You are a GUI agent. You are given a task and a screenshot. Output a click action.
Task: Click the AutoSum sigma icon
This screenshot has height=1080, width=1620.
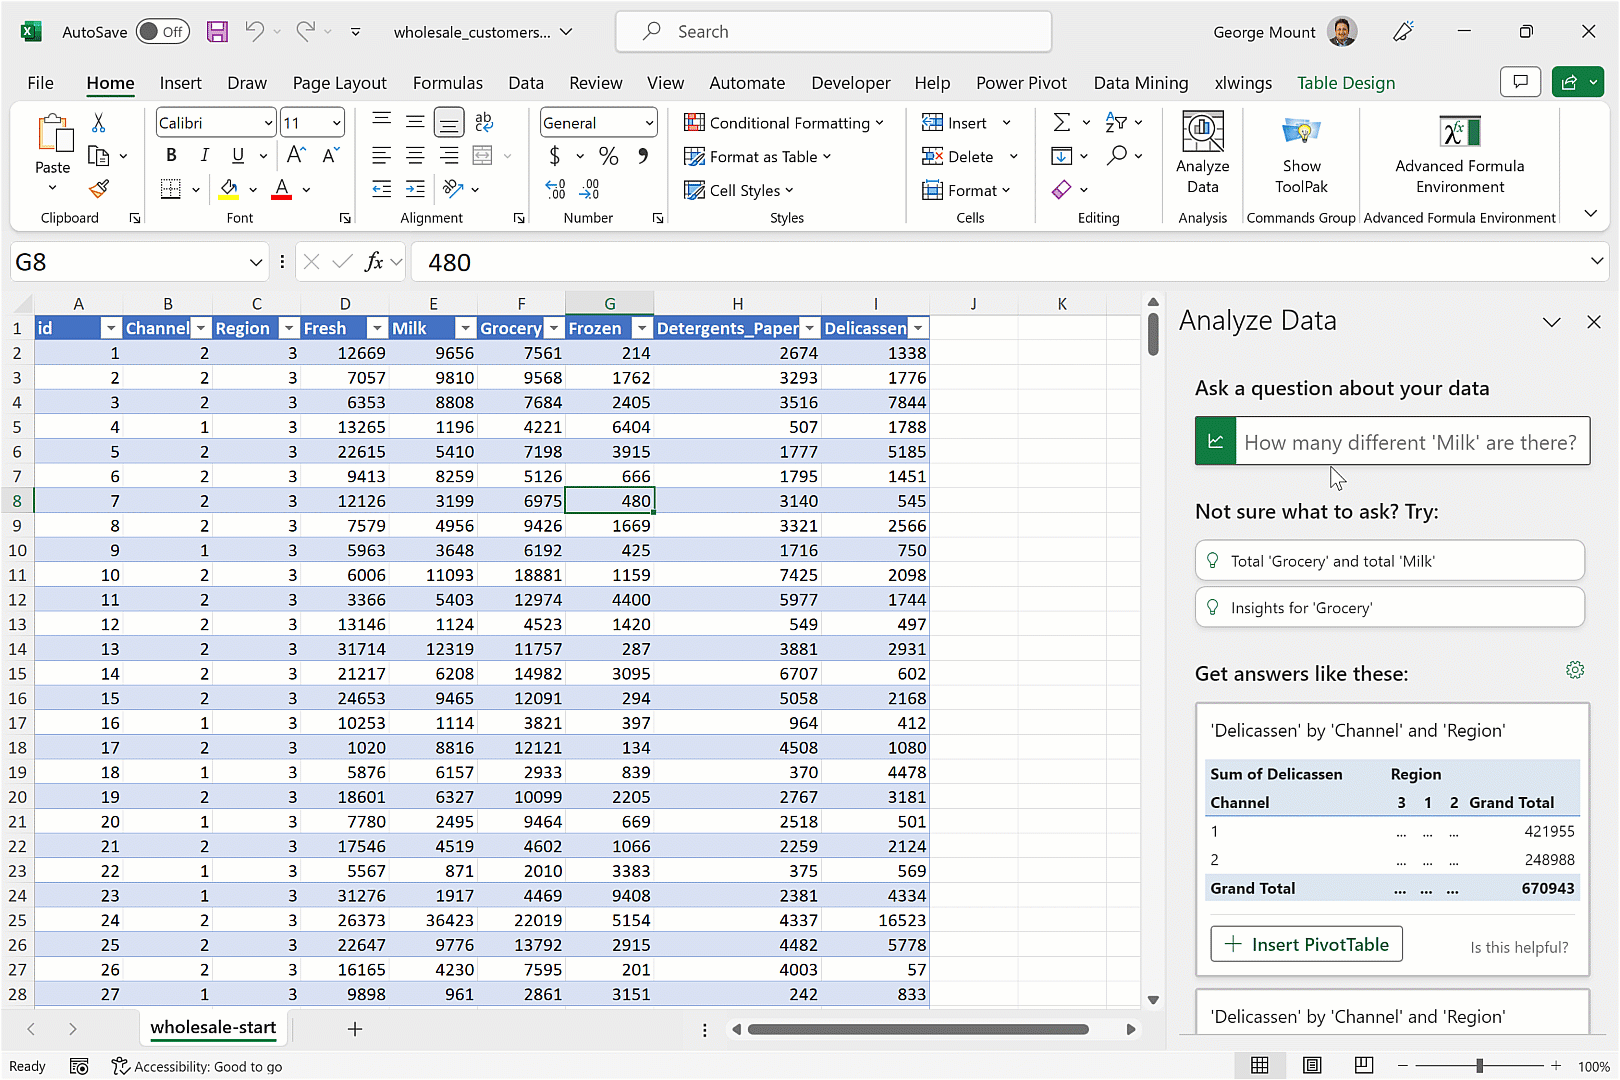[1062, 123]
